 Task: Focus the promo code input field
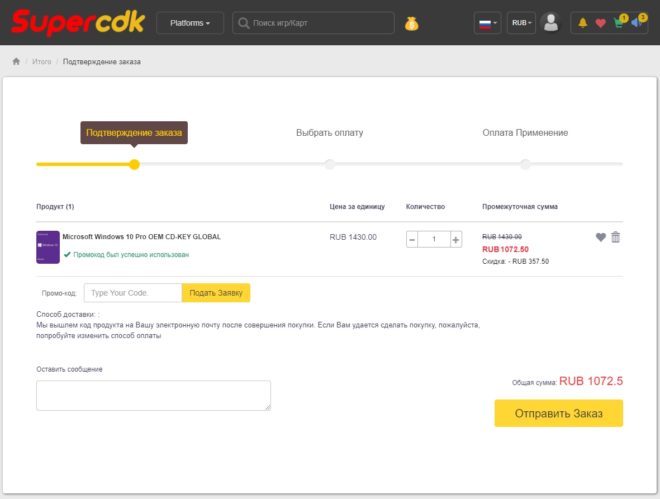pyautogui.click(x=133, y=293)
